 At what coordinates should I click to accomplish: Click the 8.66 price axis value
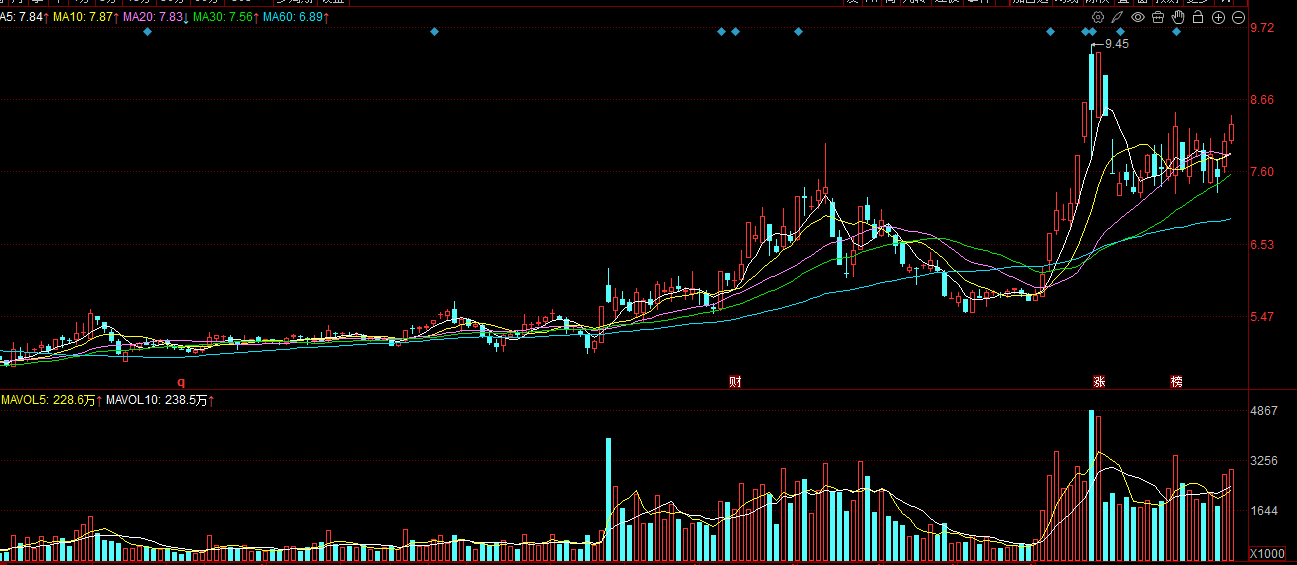click(1262, 100)
